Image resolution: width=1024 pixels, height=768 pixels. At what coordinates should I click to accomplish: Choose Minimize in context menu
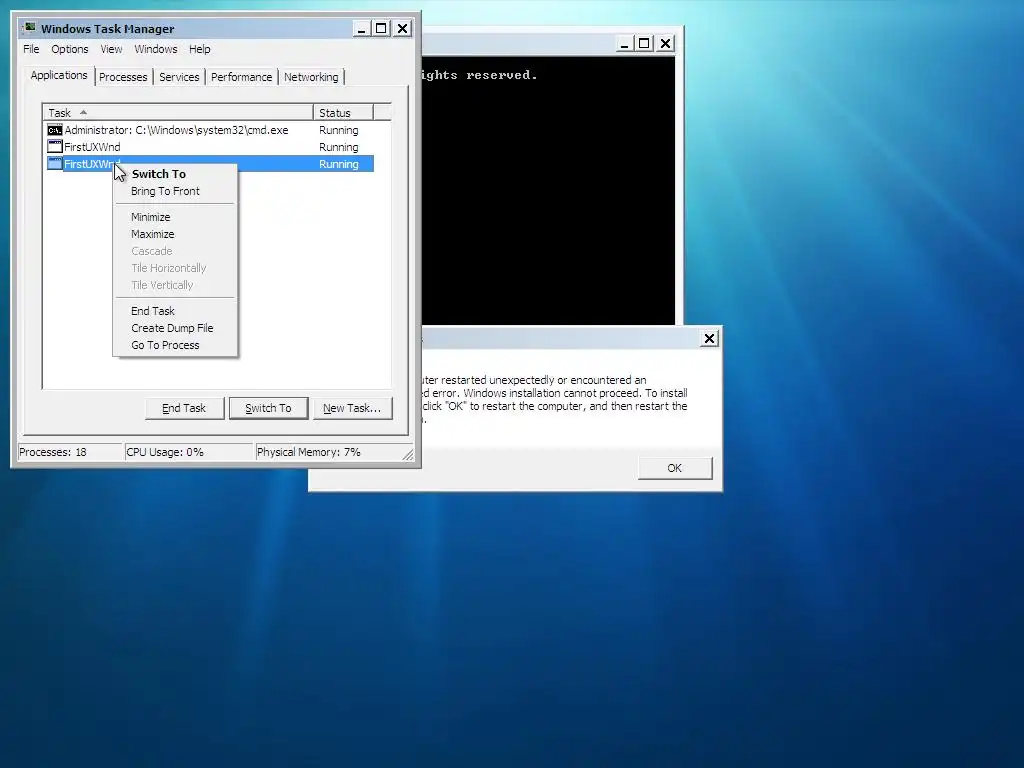(175, 217)
